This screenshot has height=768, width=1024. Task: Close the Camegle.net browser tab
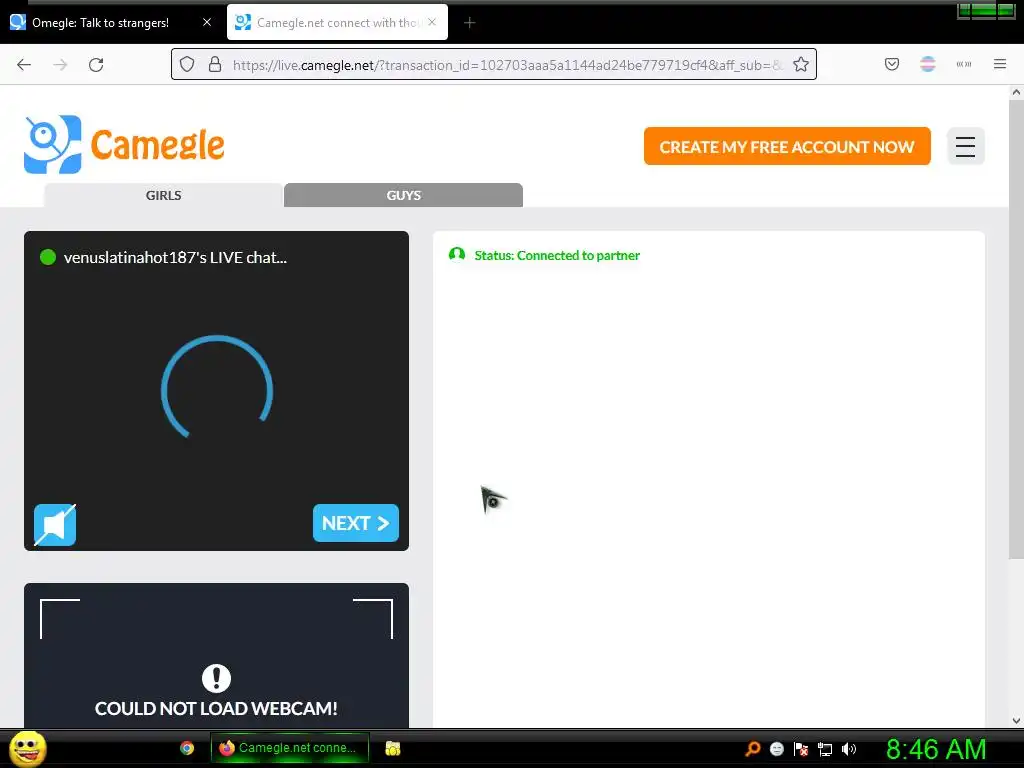coord(432,22)
